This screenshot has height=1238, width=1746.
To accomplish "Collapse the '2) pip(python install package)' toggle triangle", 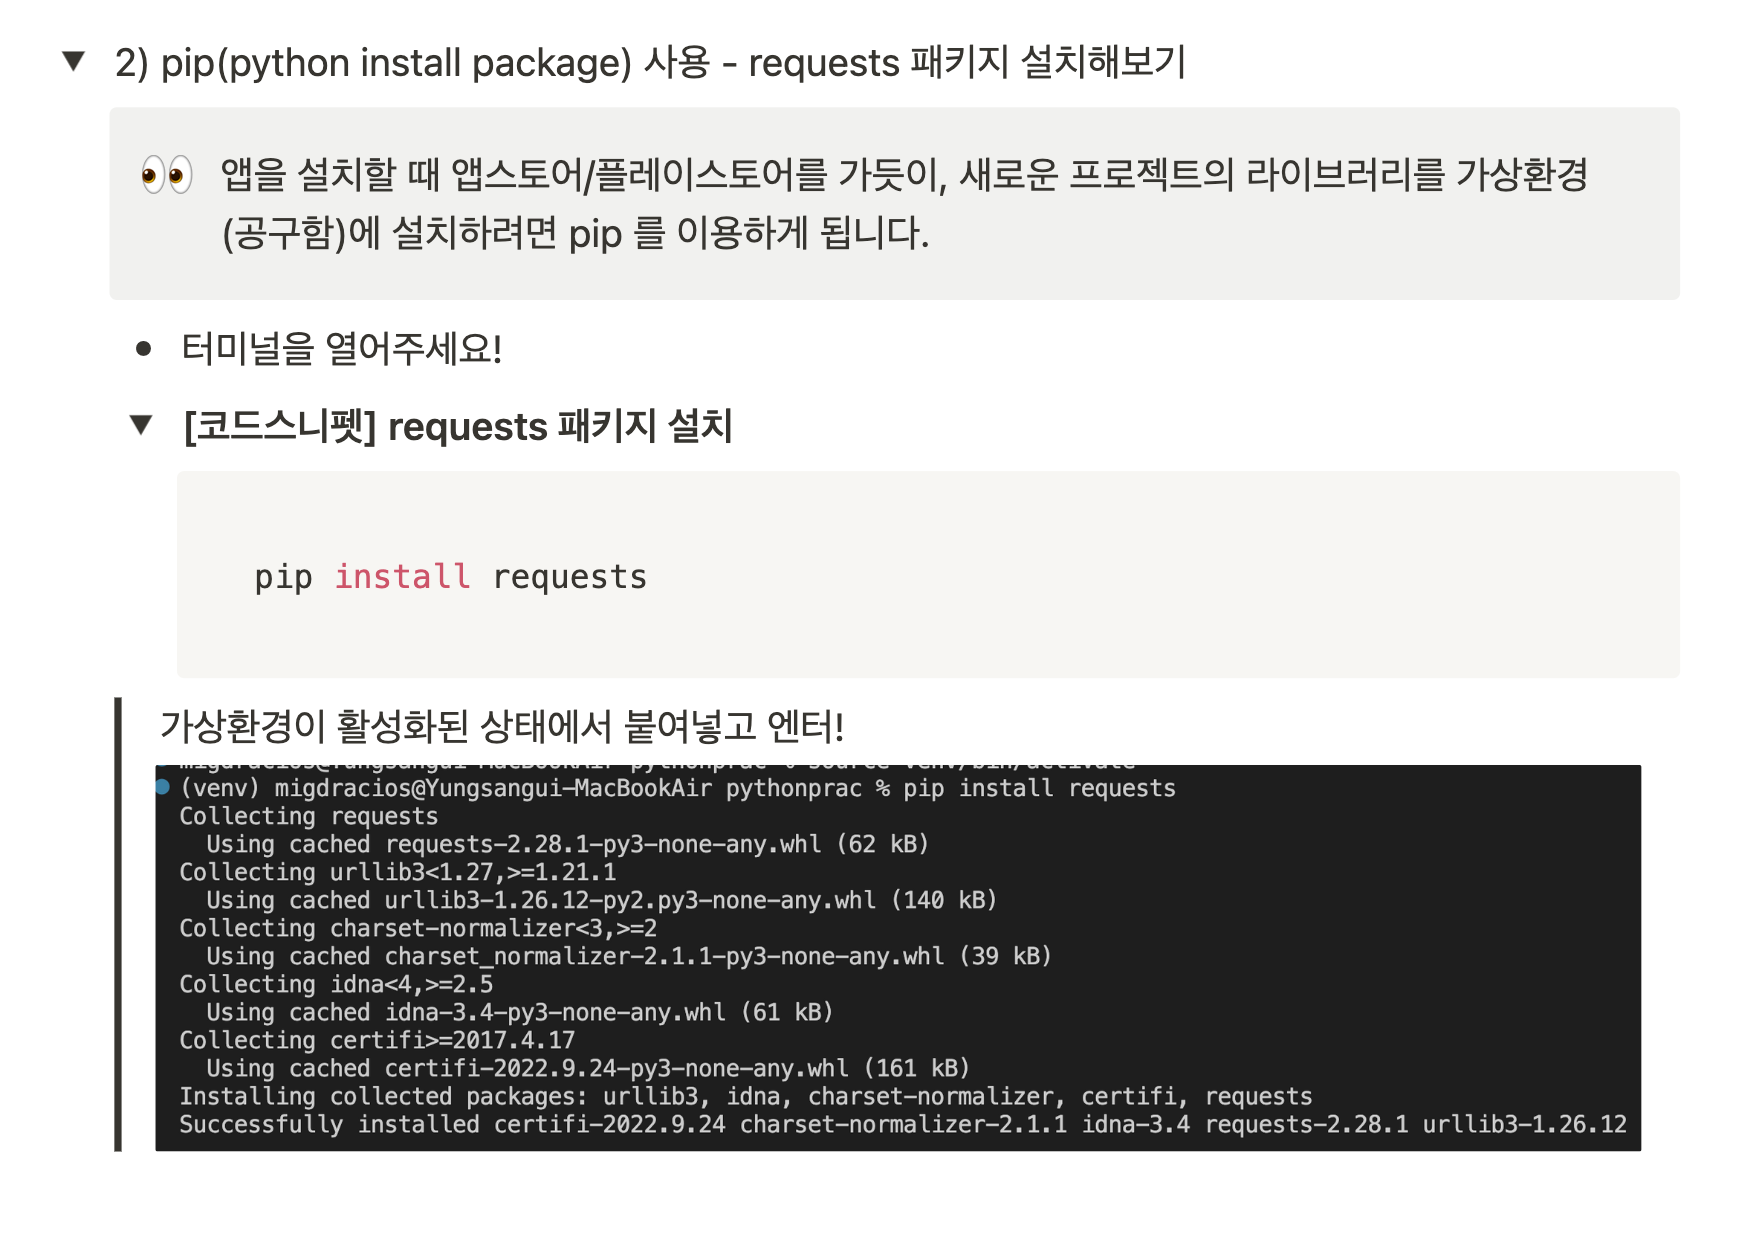I will point(73,62).
